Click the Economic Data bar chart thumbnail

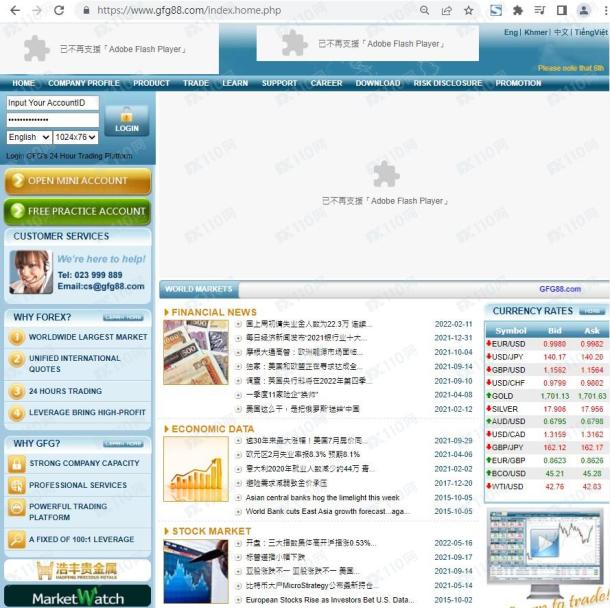pos(196,469)
